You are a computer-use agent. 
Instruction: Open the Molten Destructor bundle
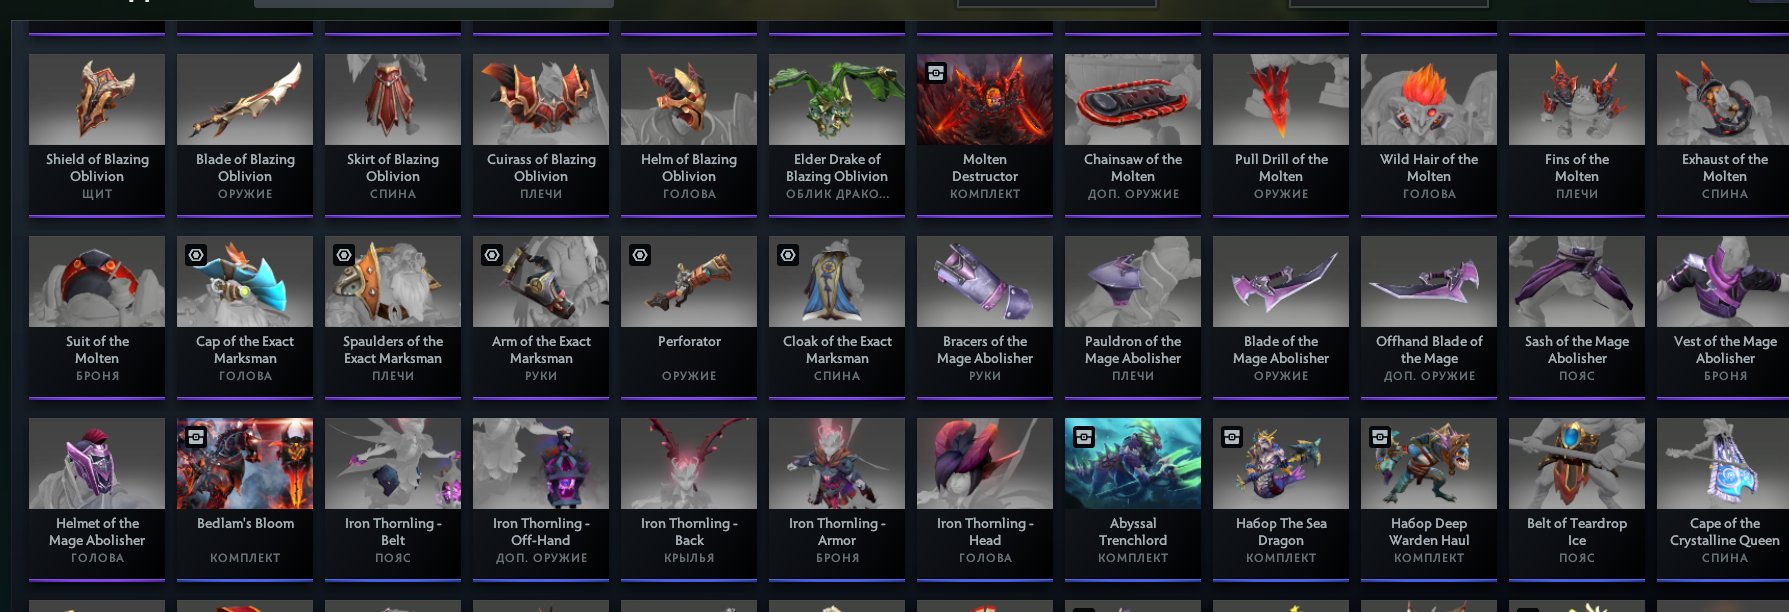pos(985,133)
